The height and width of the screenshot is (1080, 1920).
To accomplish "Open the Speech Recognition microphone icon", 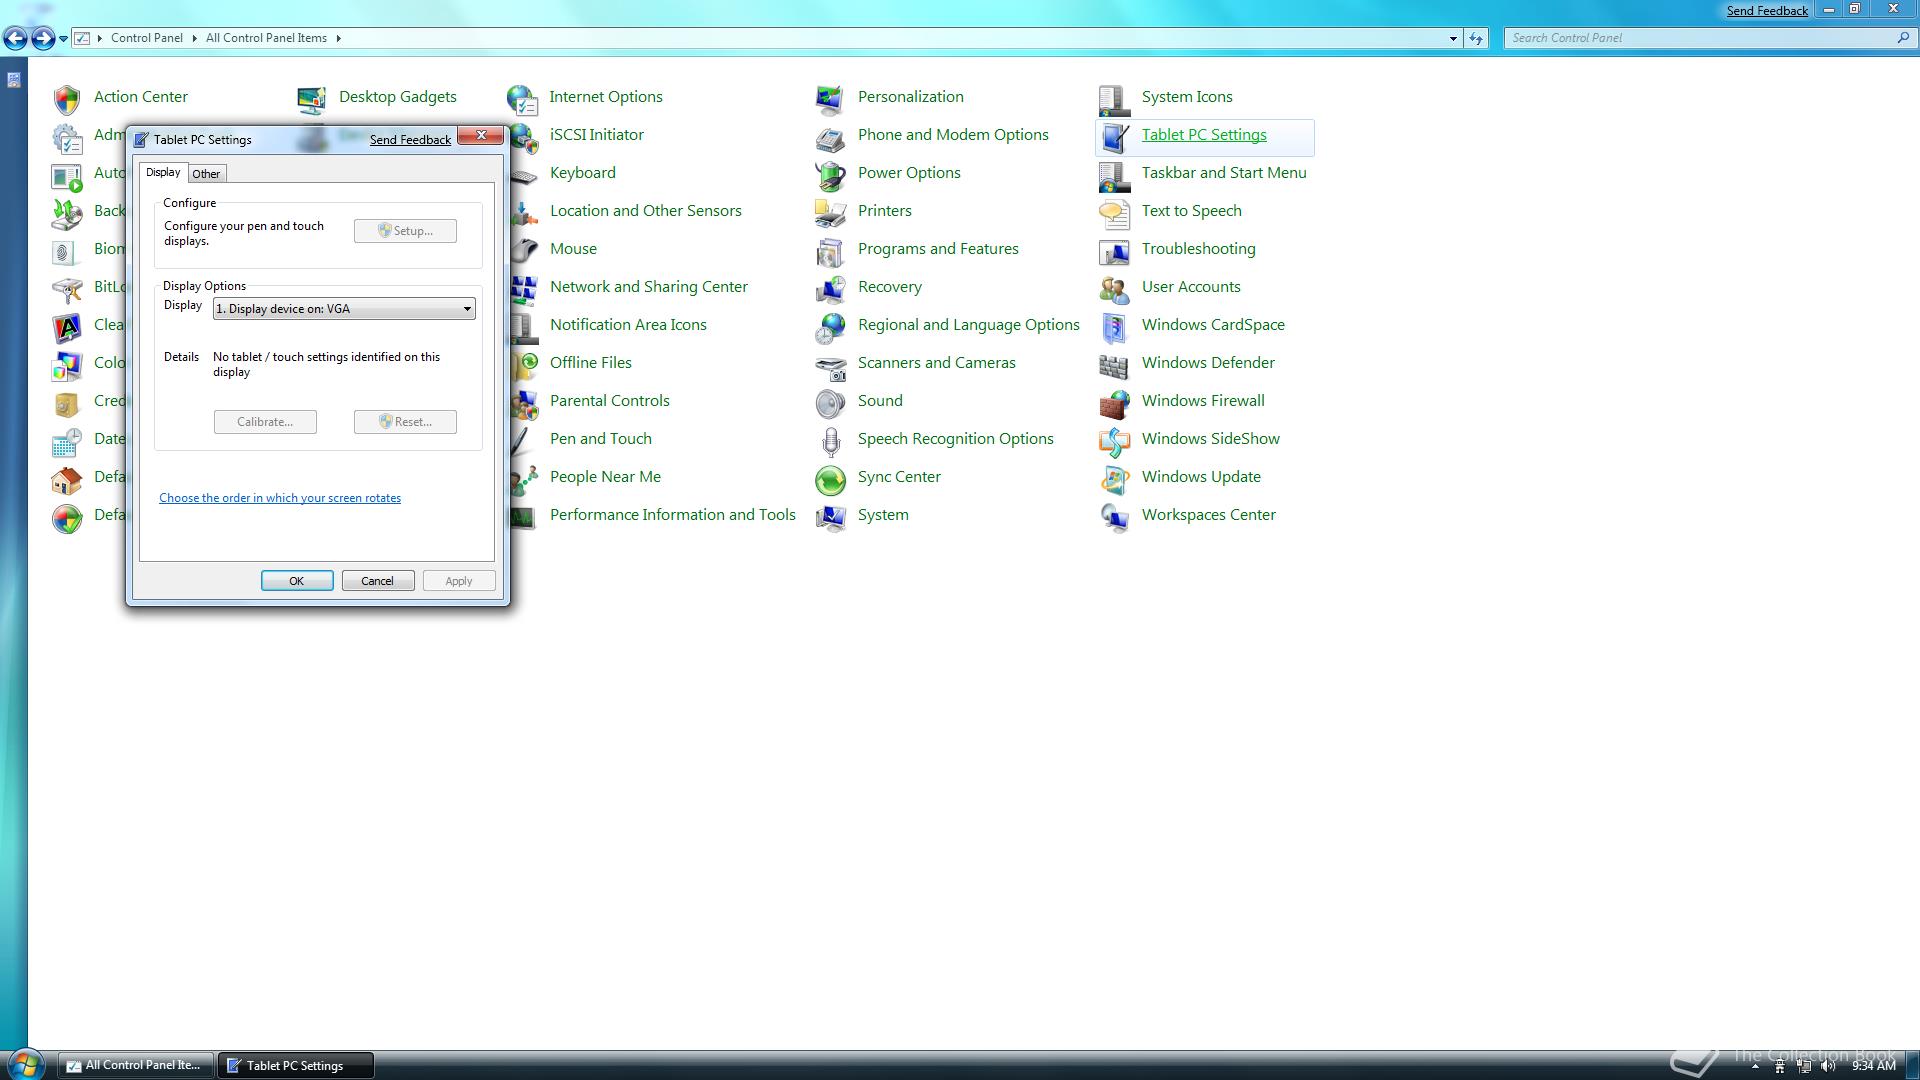I will [x=830, y=441].
